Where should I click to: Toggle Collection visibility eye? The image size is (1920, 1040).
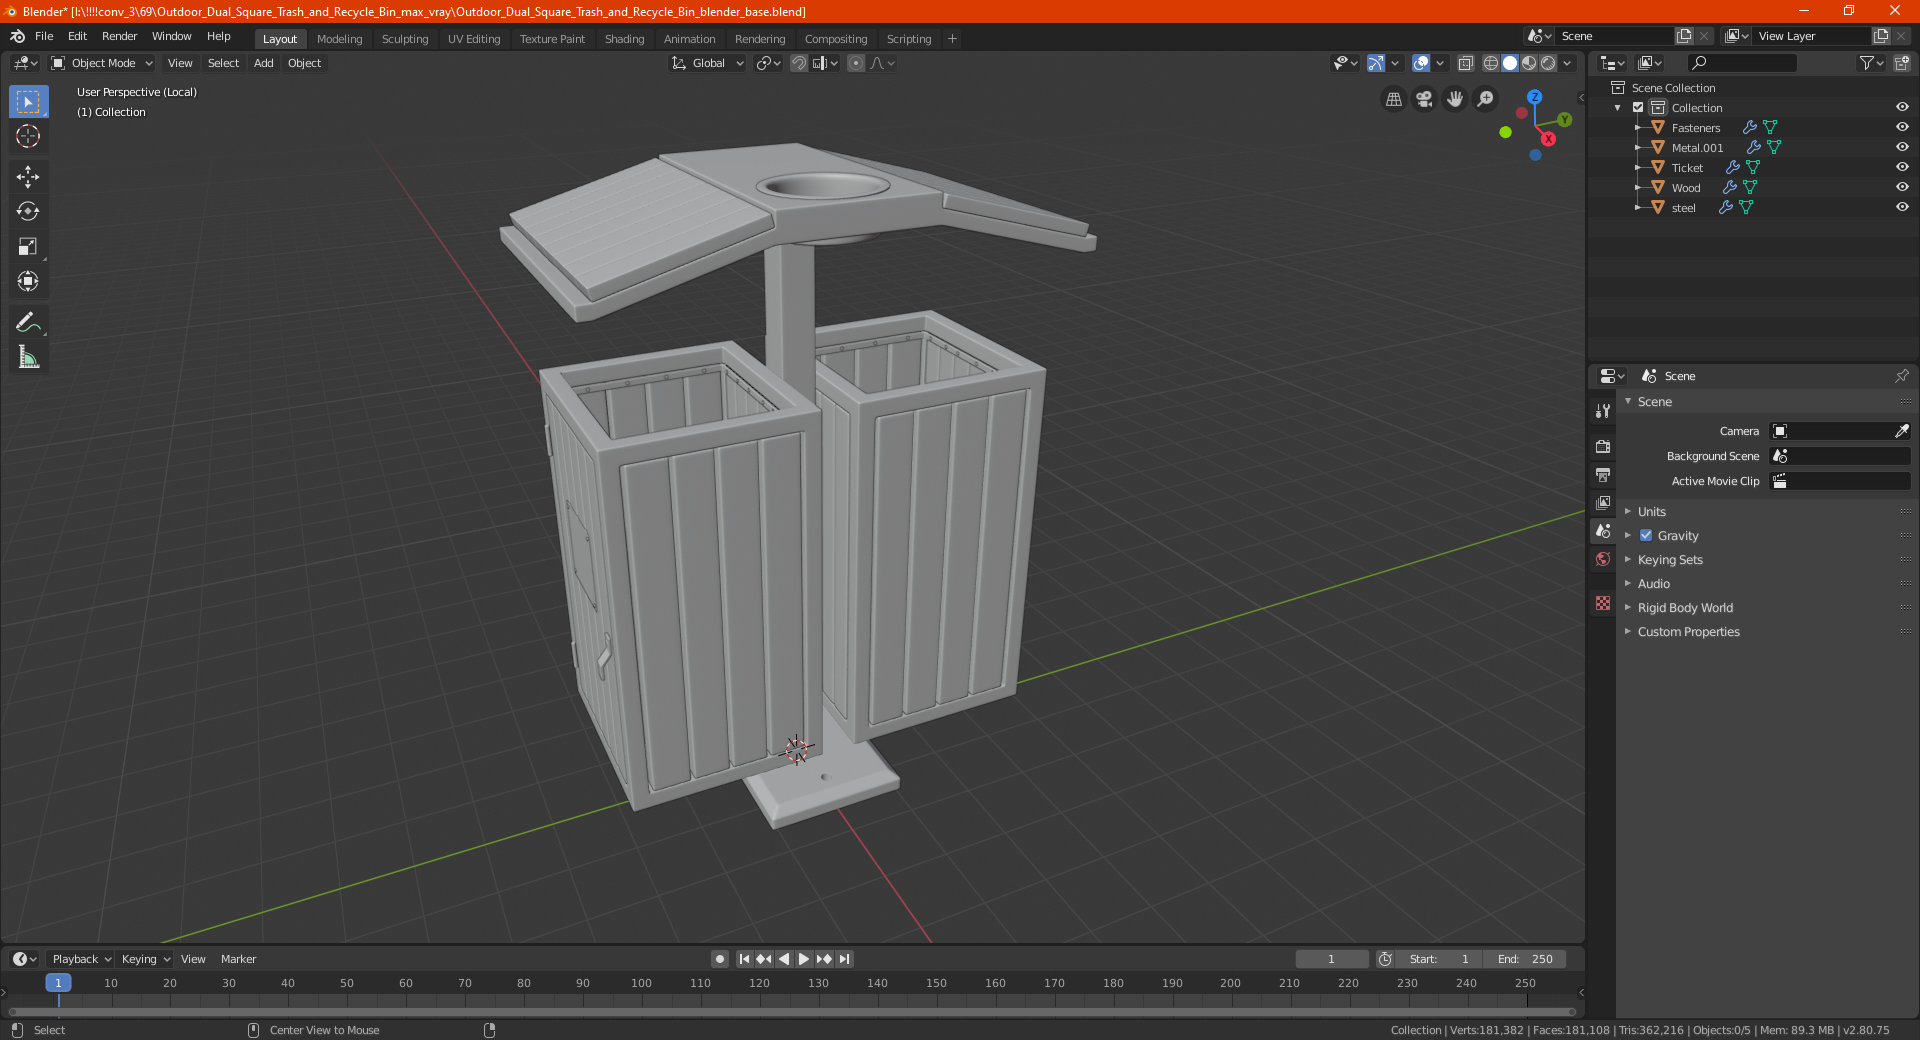(x=1902, y=107)
